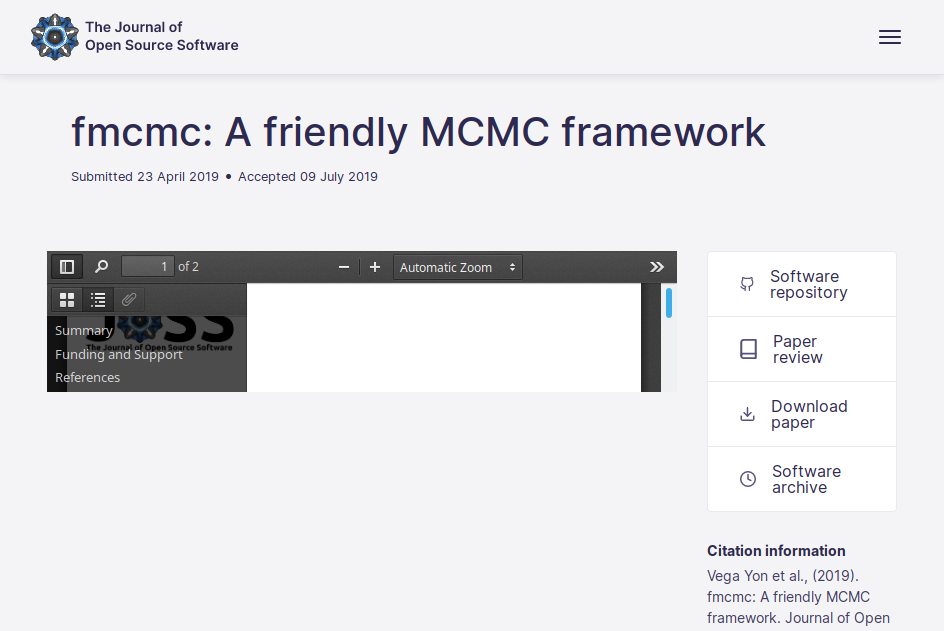Toggle the PDF viewer sidebar
Image resolution: width=944 pixels, height=631 pixels.
[x=67, y=267]
